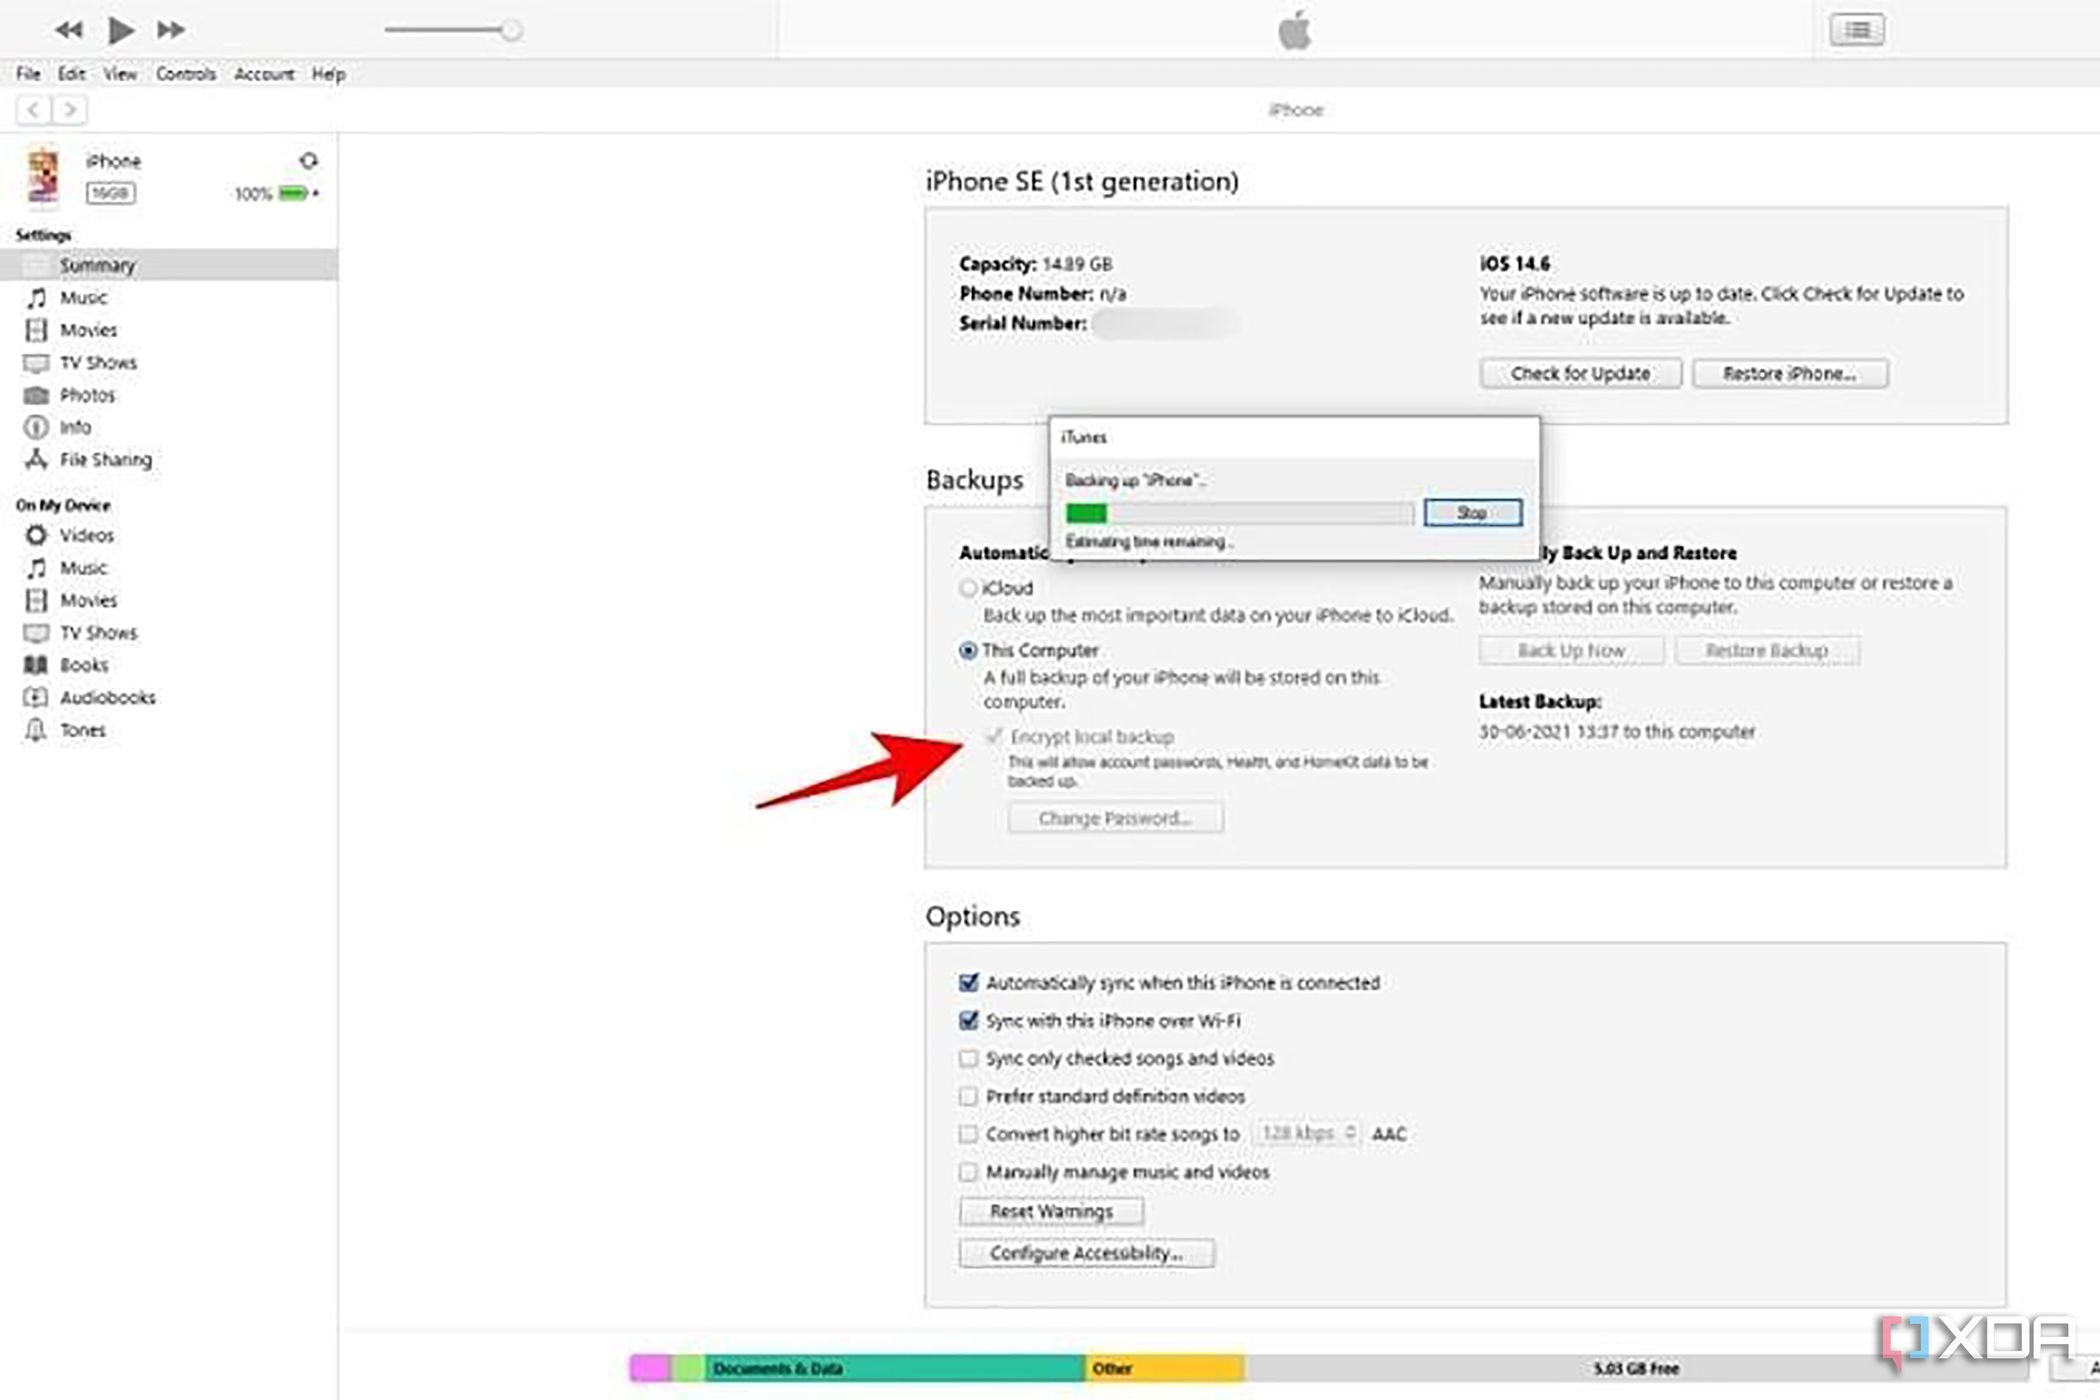
Task: Open the View menu
Action: (120, 74)
